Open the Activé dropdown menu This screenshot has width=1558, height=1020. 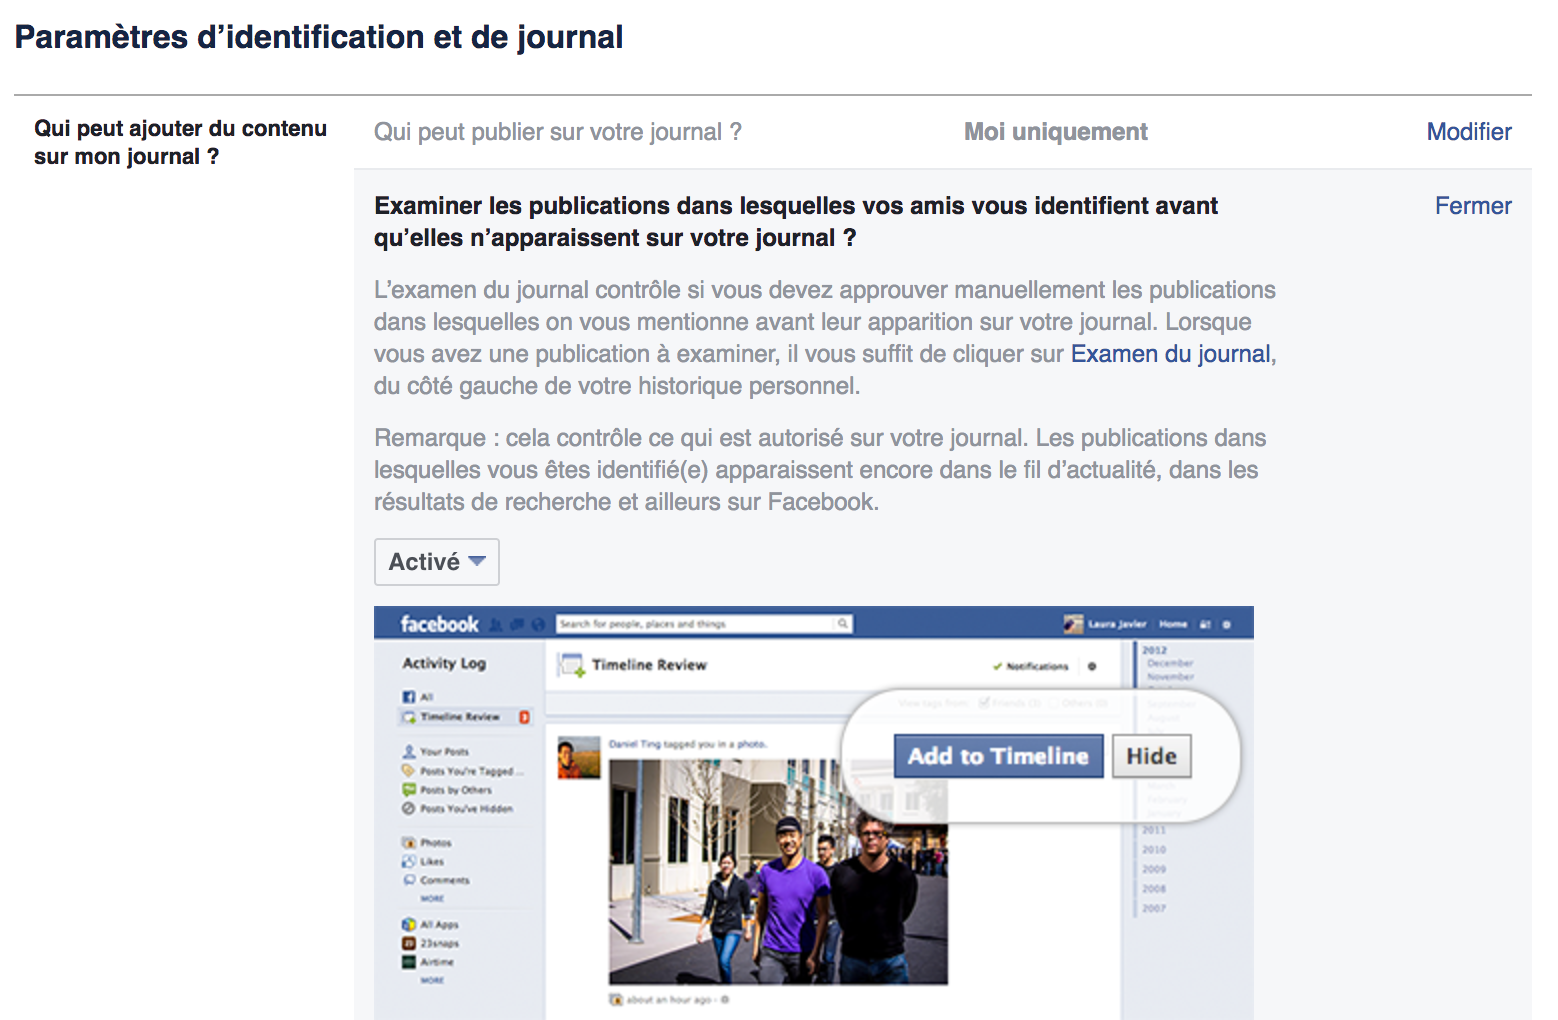(x=437, y=562)
